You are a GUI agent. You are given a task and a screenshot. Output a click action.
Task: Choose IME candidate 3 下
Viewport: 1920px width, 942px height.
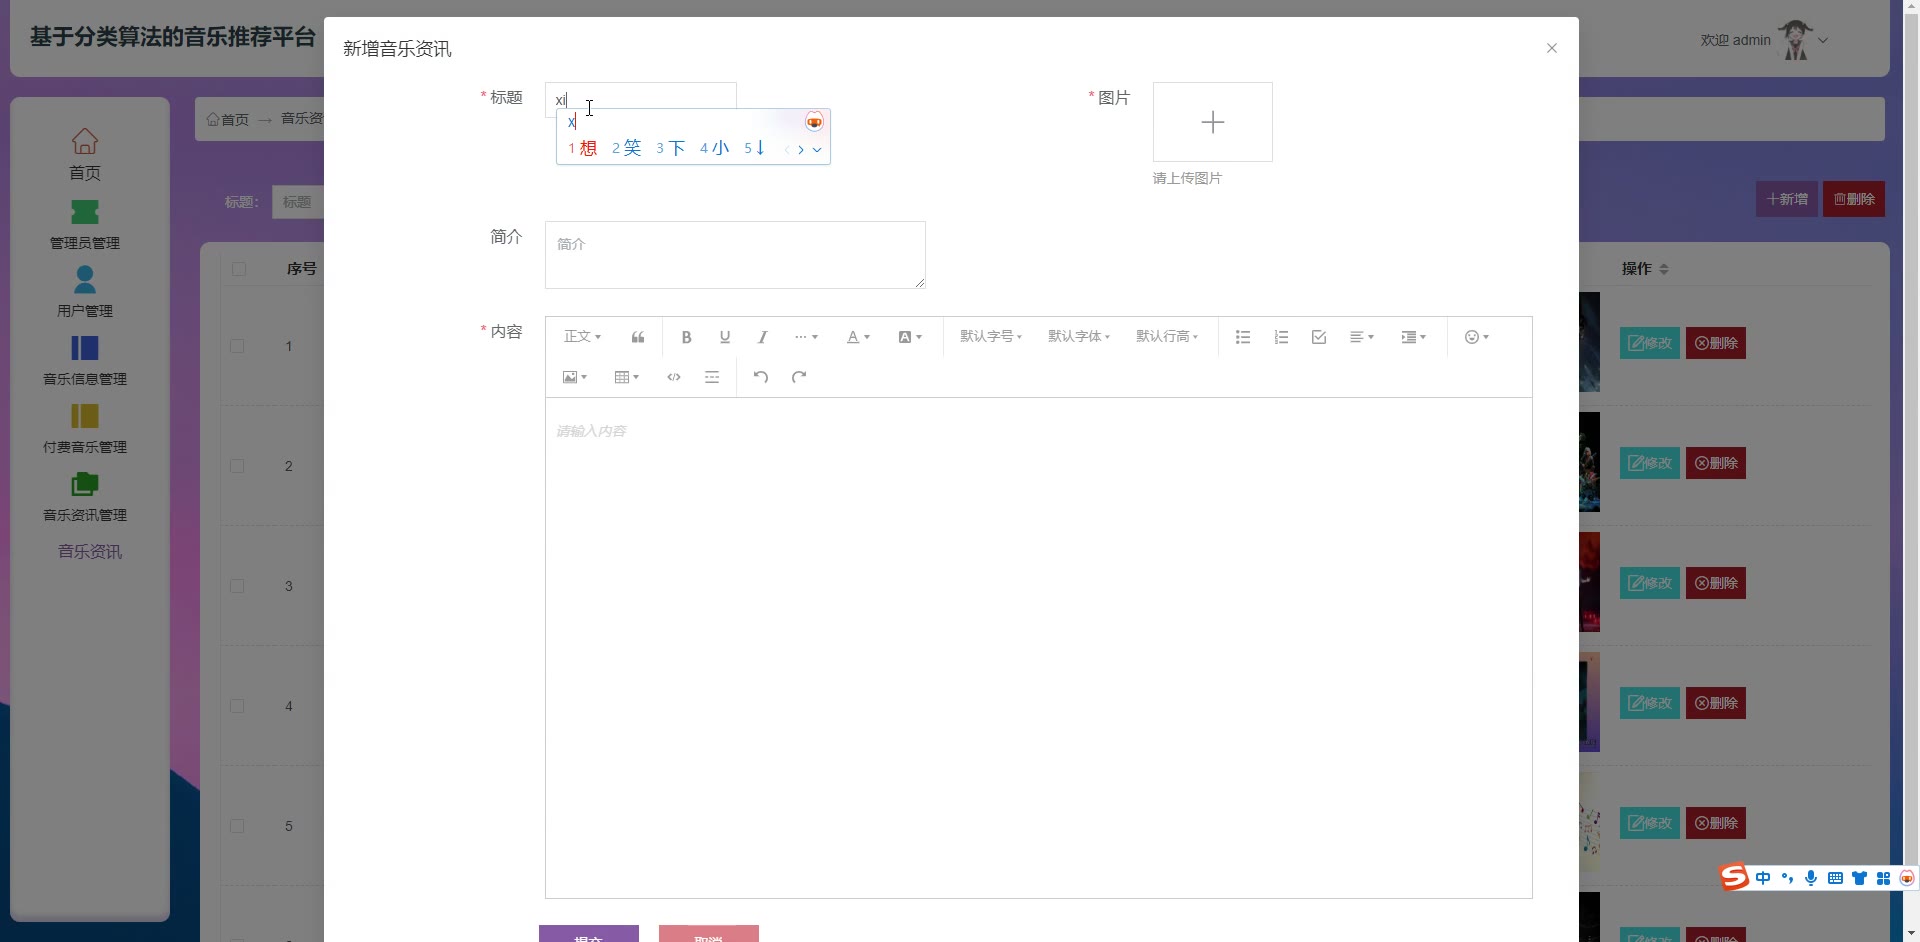coord(671,148)
